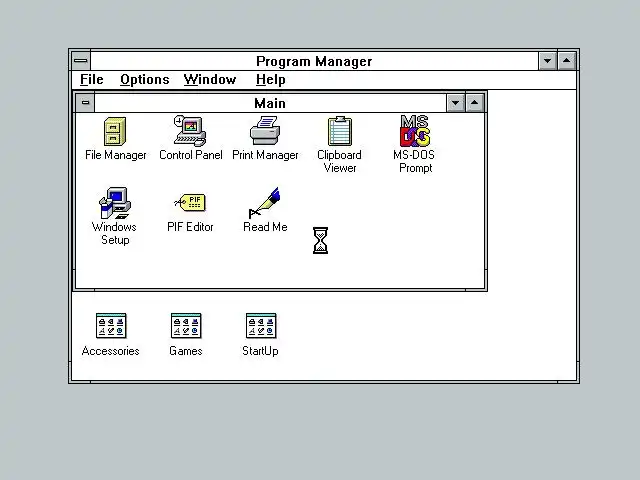Open the Help menu
This screenshot has height=480, width=640.
coord(271,80)
